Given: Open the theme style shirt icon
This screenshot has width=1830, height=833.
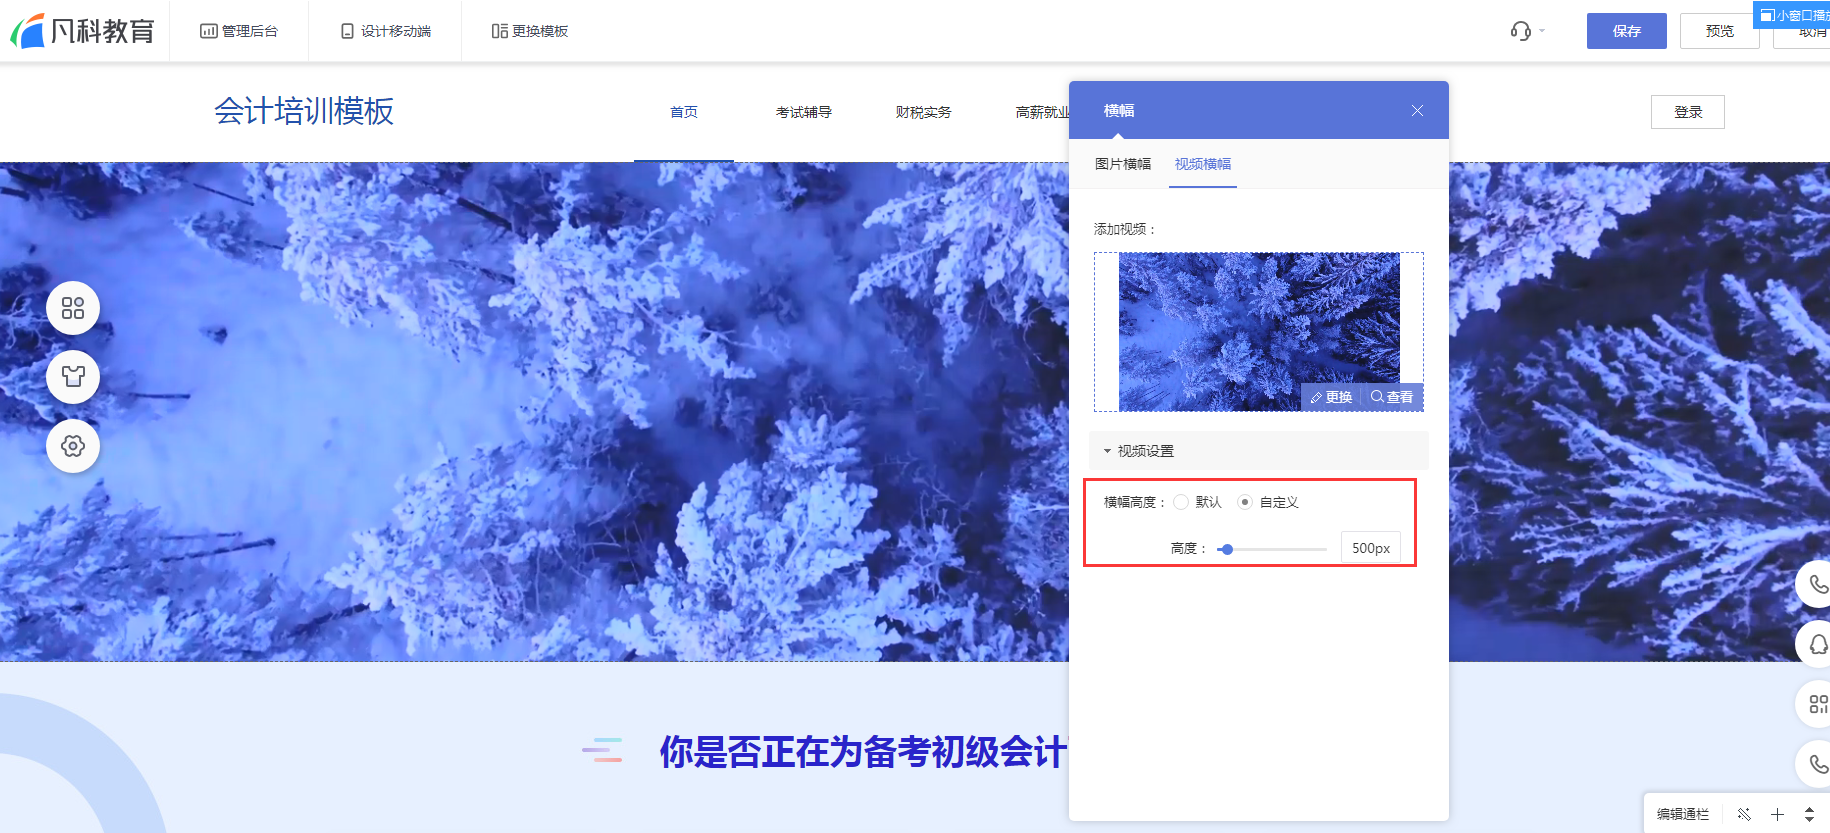Looking at the screenshot, I should pos(73,377).
